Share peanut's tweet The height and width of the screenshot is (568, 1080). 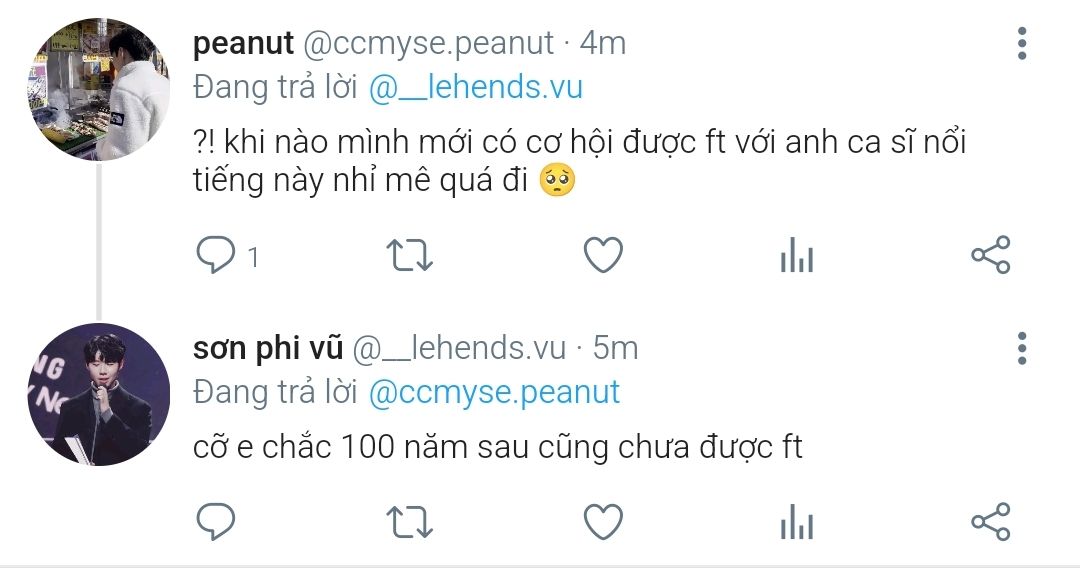(x=991, y=256)
